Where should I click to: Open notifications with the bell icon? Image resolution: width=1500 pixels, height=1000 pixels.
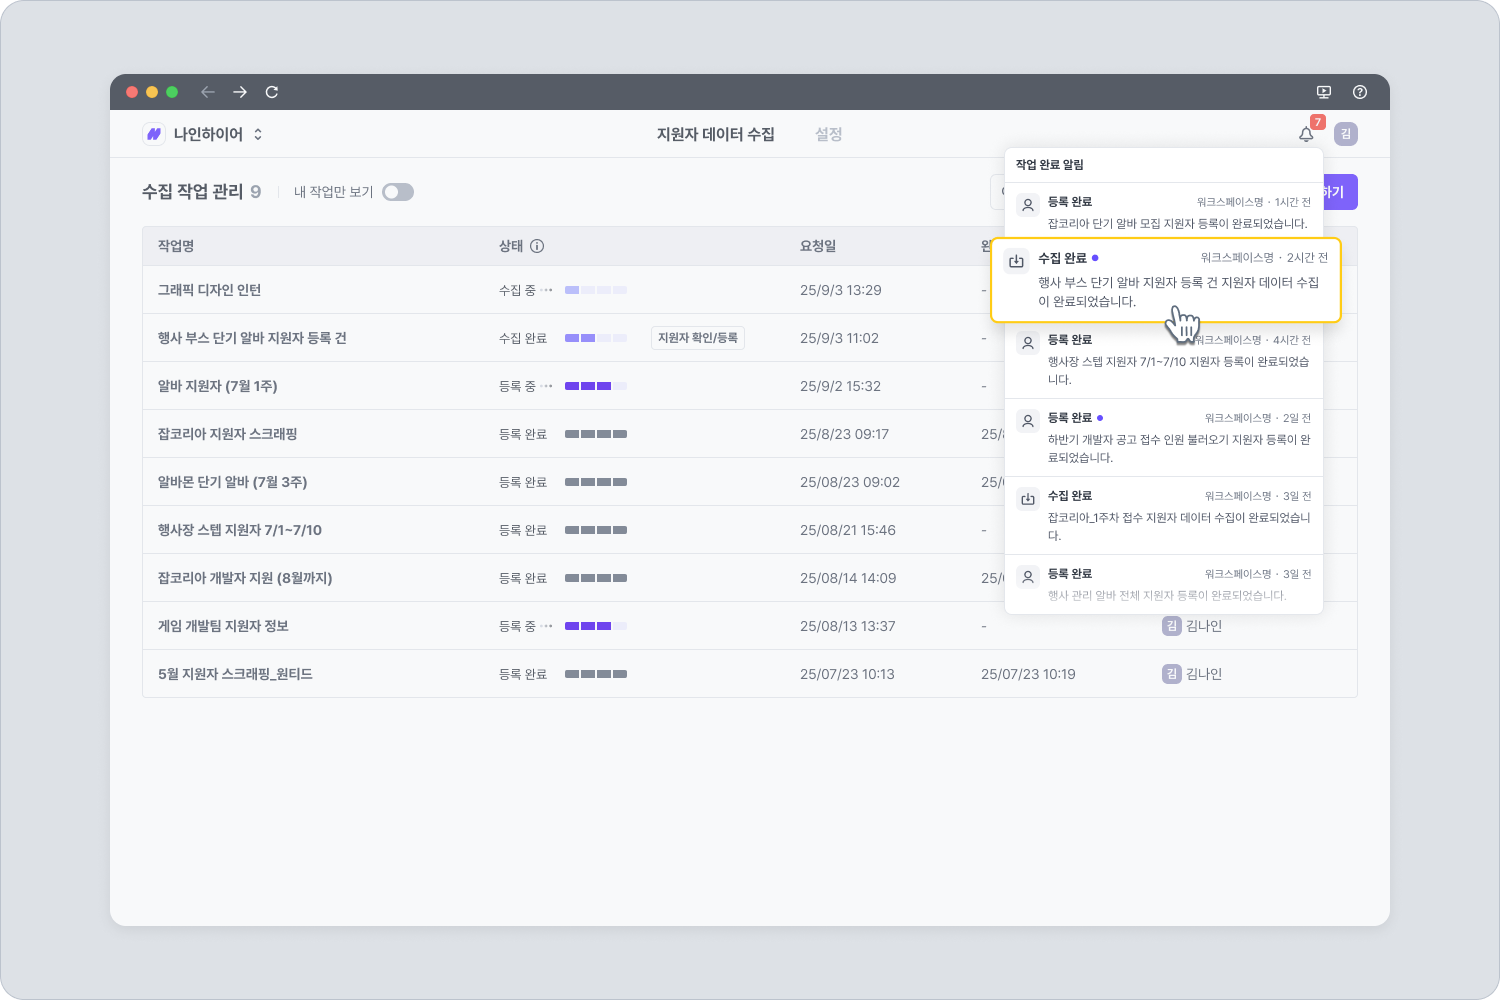point(1306,134)
